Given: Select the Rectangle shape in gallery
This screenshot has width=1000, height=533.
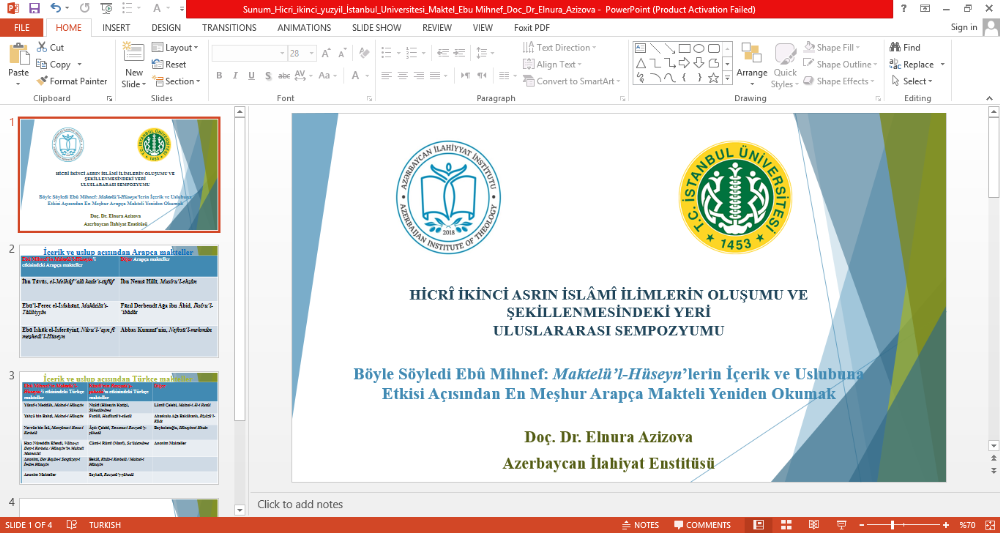Looking at the screenshot, I should [684, 48].
